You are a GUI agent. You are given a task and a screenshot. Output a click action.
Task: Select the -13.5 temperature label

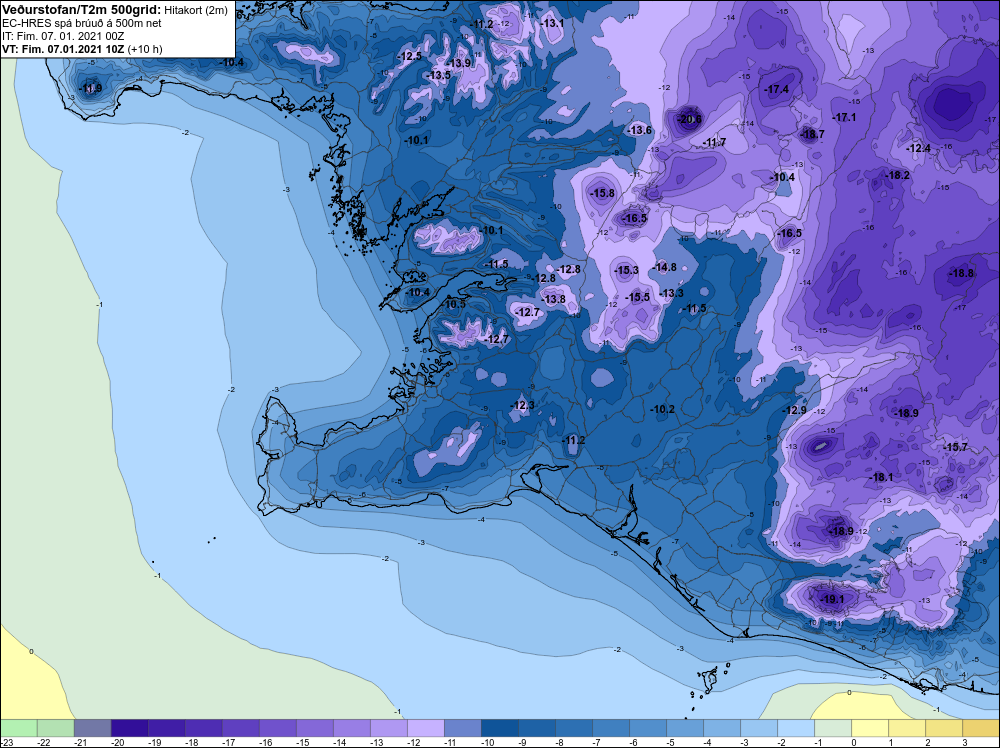pos(439,75)
